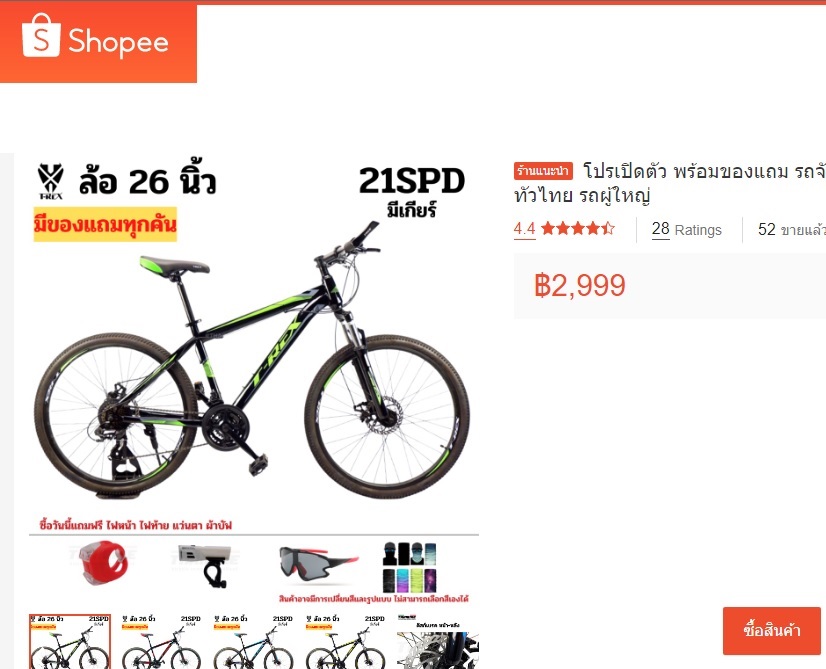
Task: Select the green bike thumbnail
Action: coord(70,641)
